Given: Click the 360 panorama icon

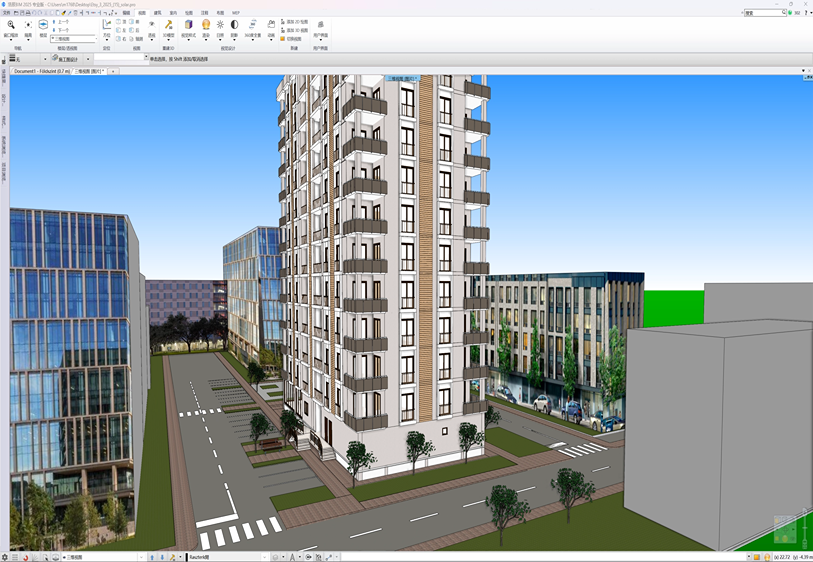Looking at the screenshot, I should [252, 25].
